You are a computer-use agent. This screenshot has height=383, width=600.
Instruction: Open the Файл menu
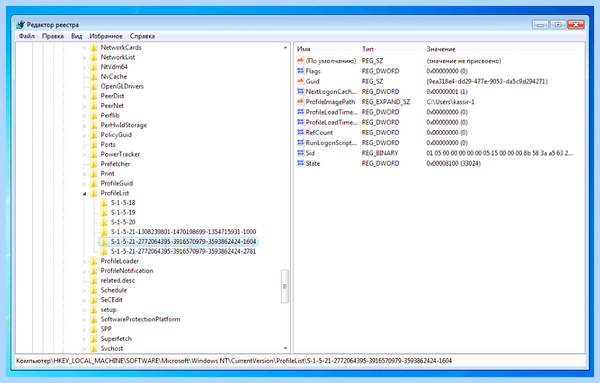(x=27, y=36)
